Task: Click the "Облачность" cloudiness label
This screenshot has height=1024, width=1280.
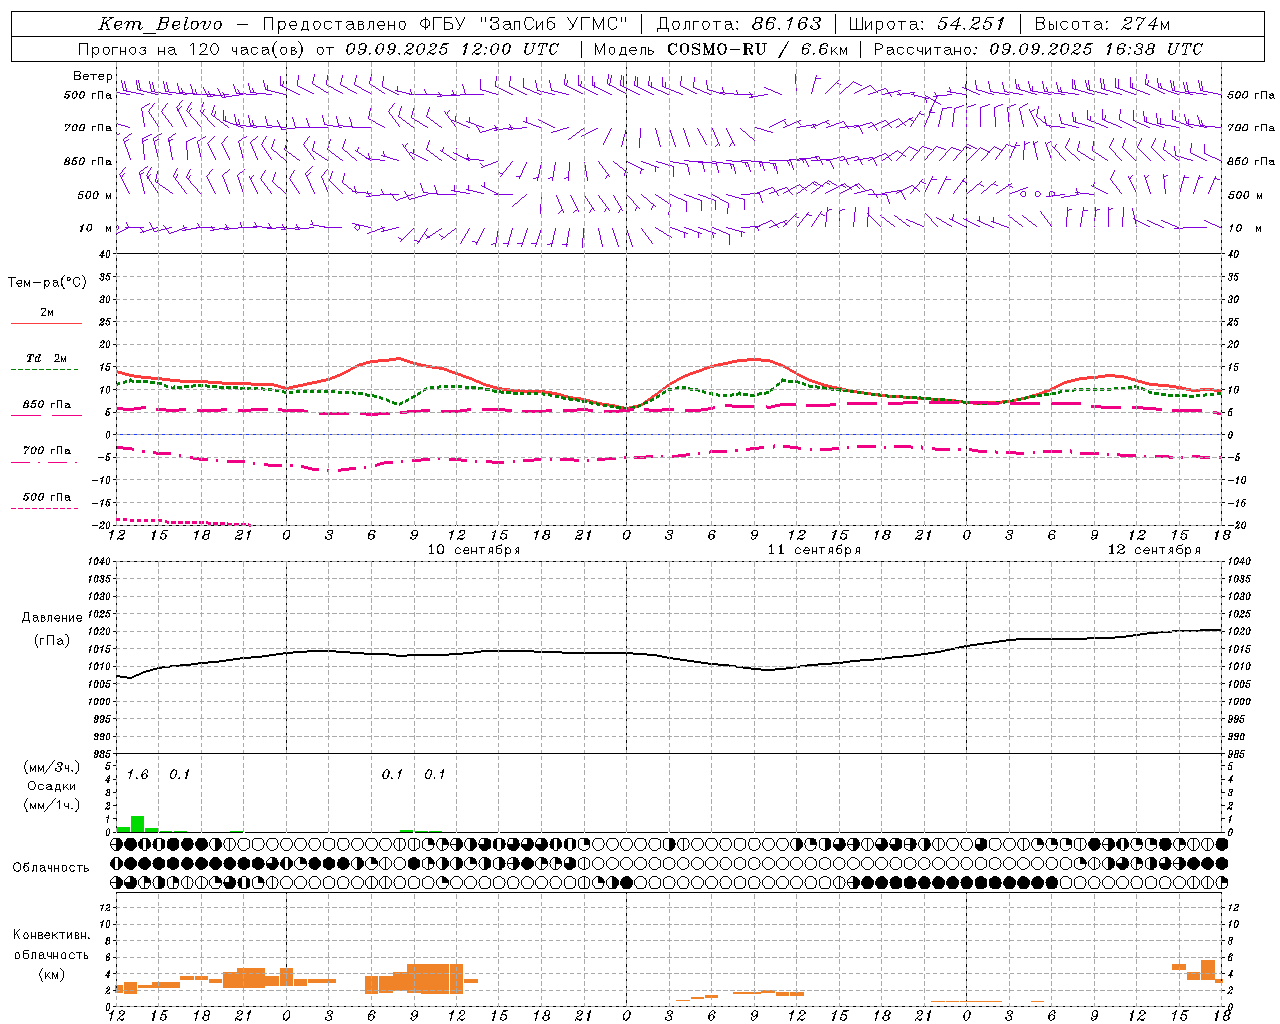Action: click(51, 867)
